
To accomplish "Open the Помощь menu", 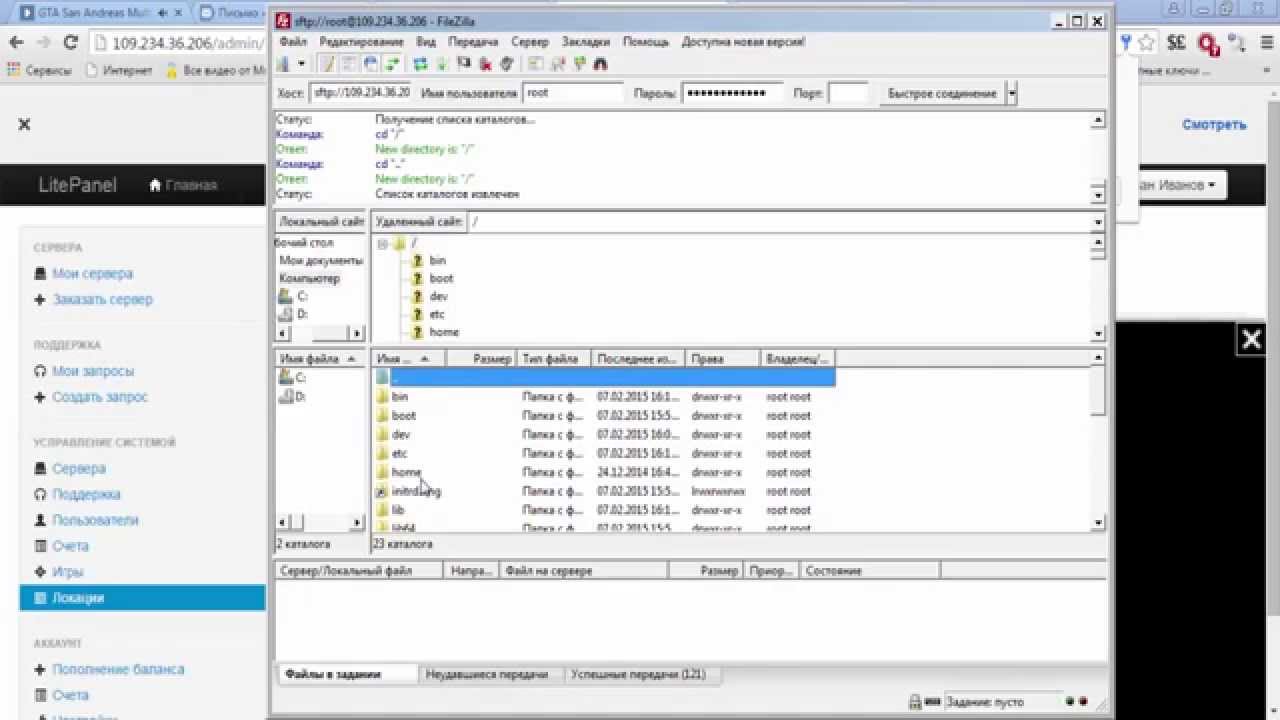I will (646, 42).
